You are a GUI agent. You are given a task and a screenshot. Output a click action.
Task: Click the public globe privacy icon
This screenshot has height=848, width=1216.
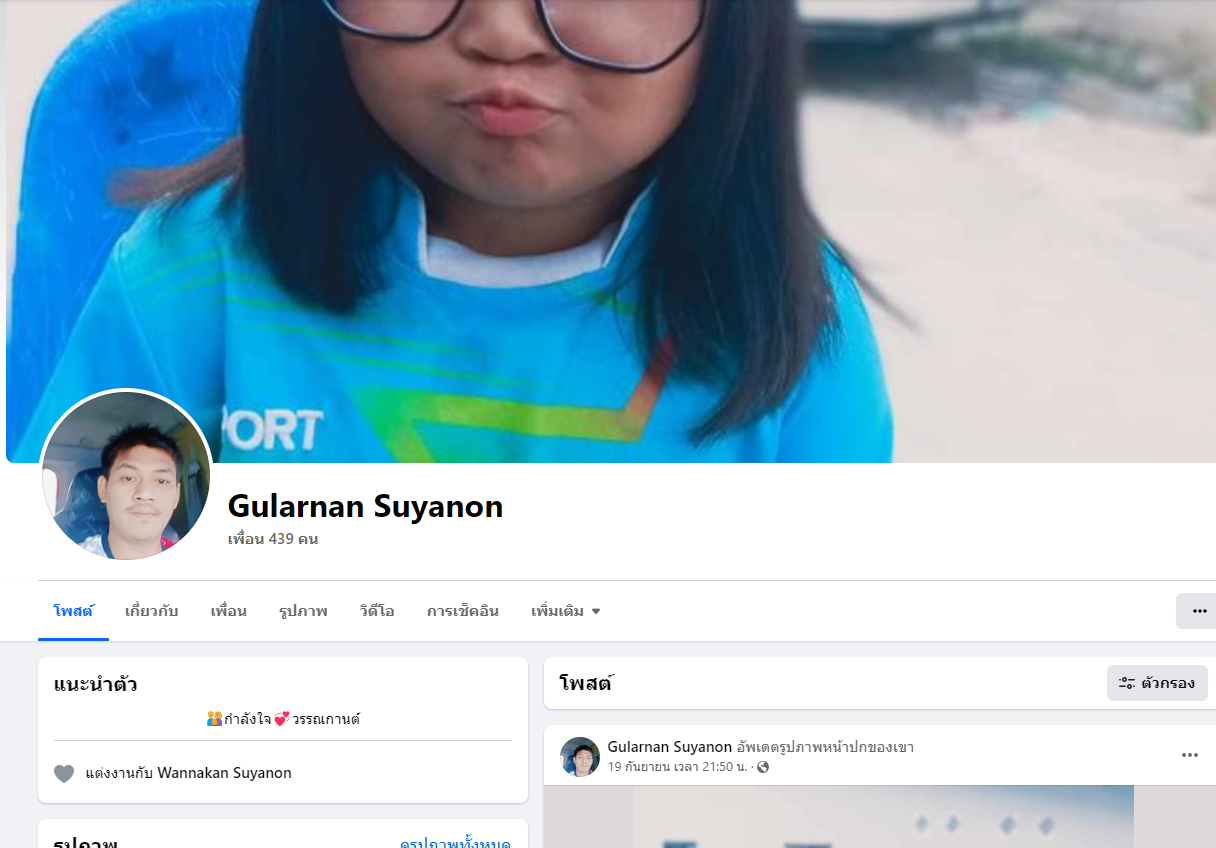764,767
